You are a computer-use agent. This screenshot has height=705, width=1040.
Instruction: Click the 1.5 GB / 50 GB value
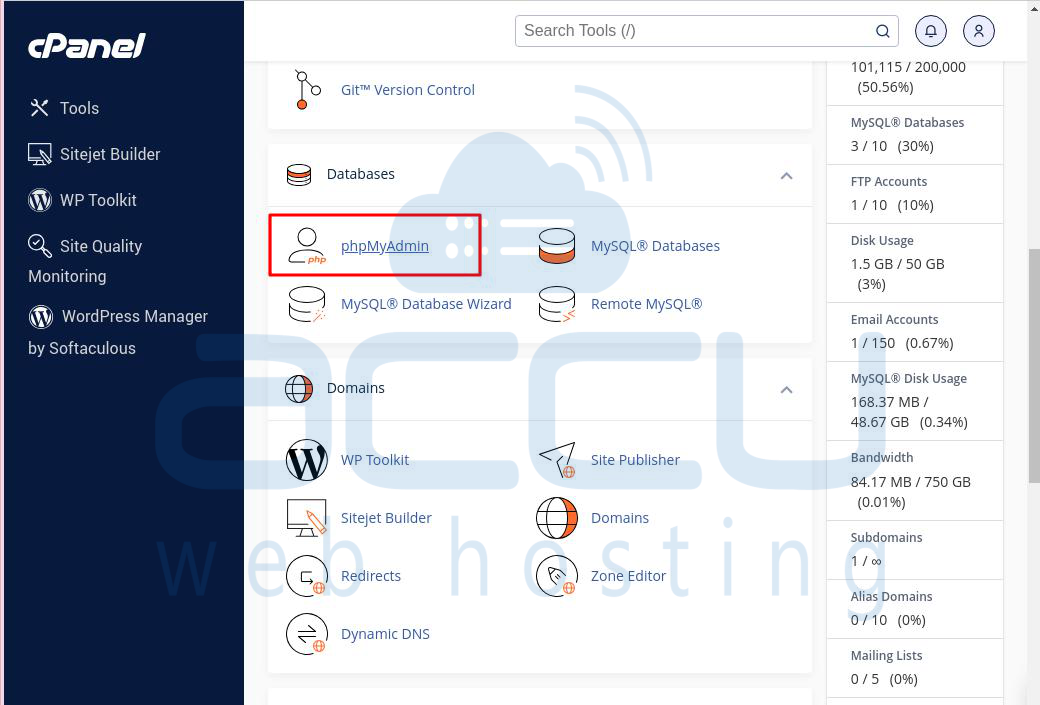point(897,264)
